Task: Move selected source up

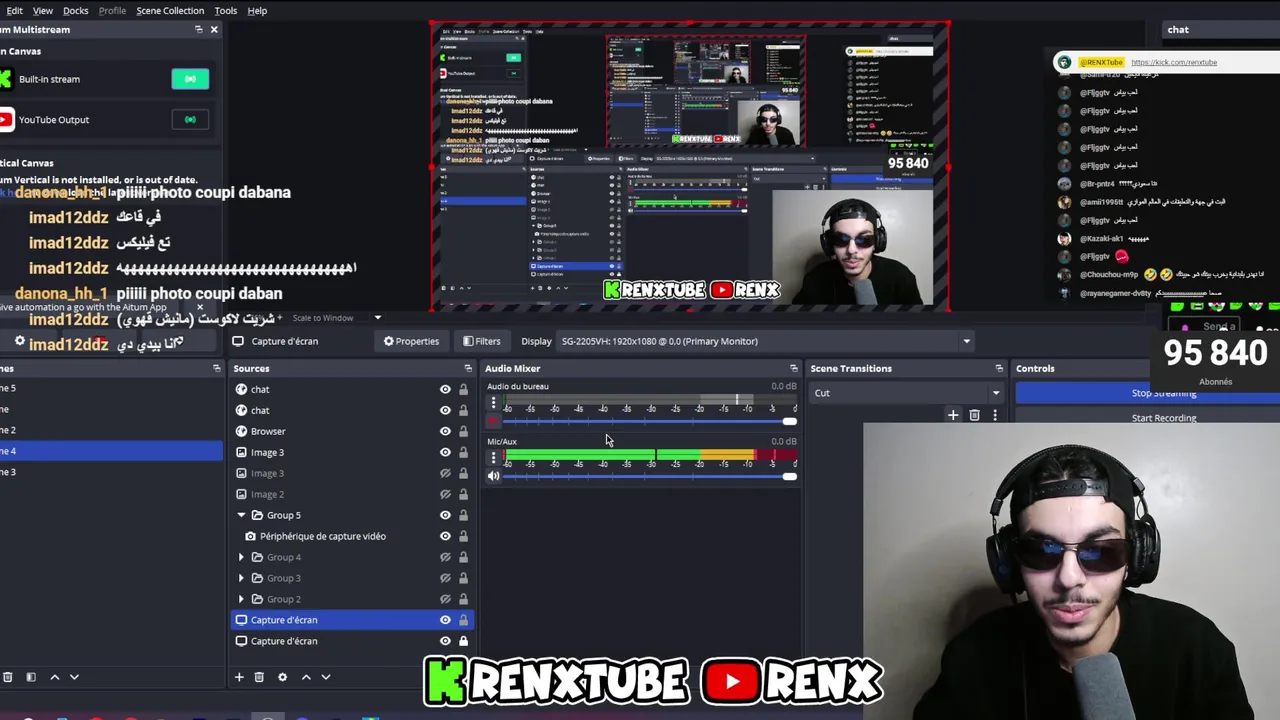Action: 306,677
